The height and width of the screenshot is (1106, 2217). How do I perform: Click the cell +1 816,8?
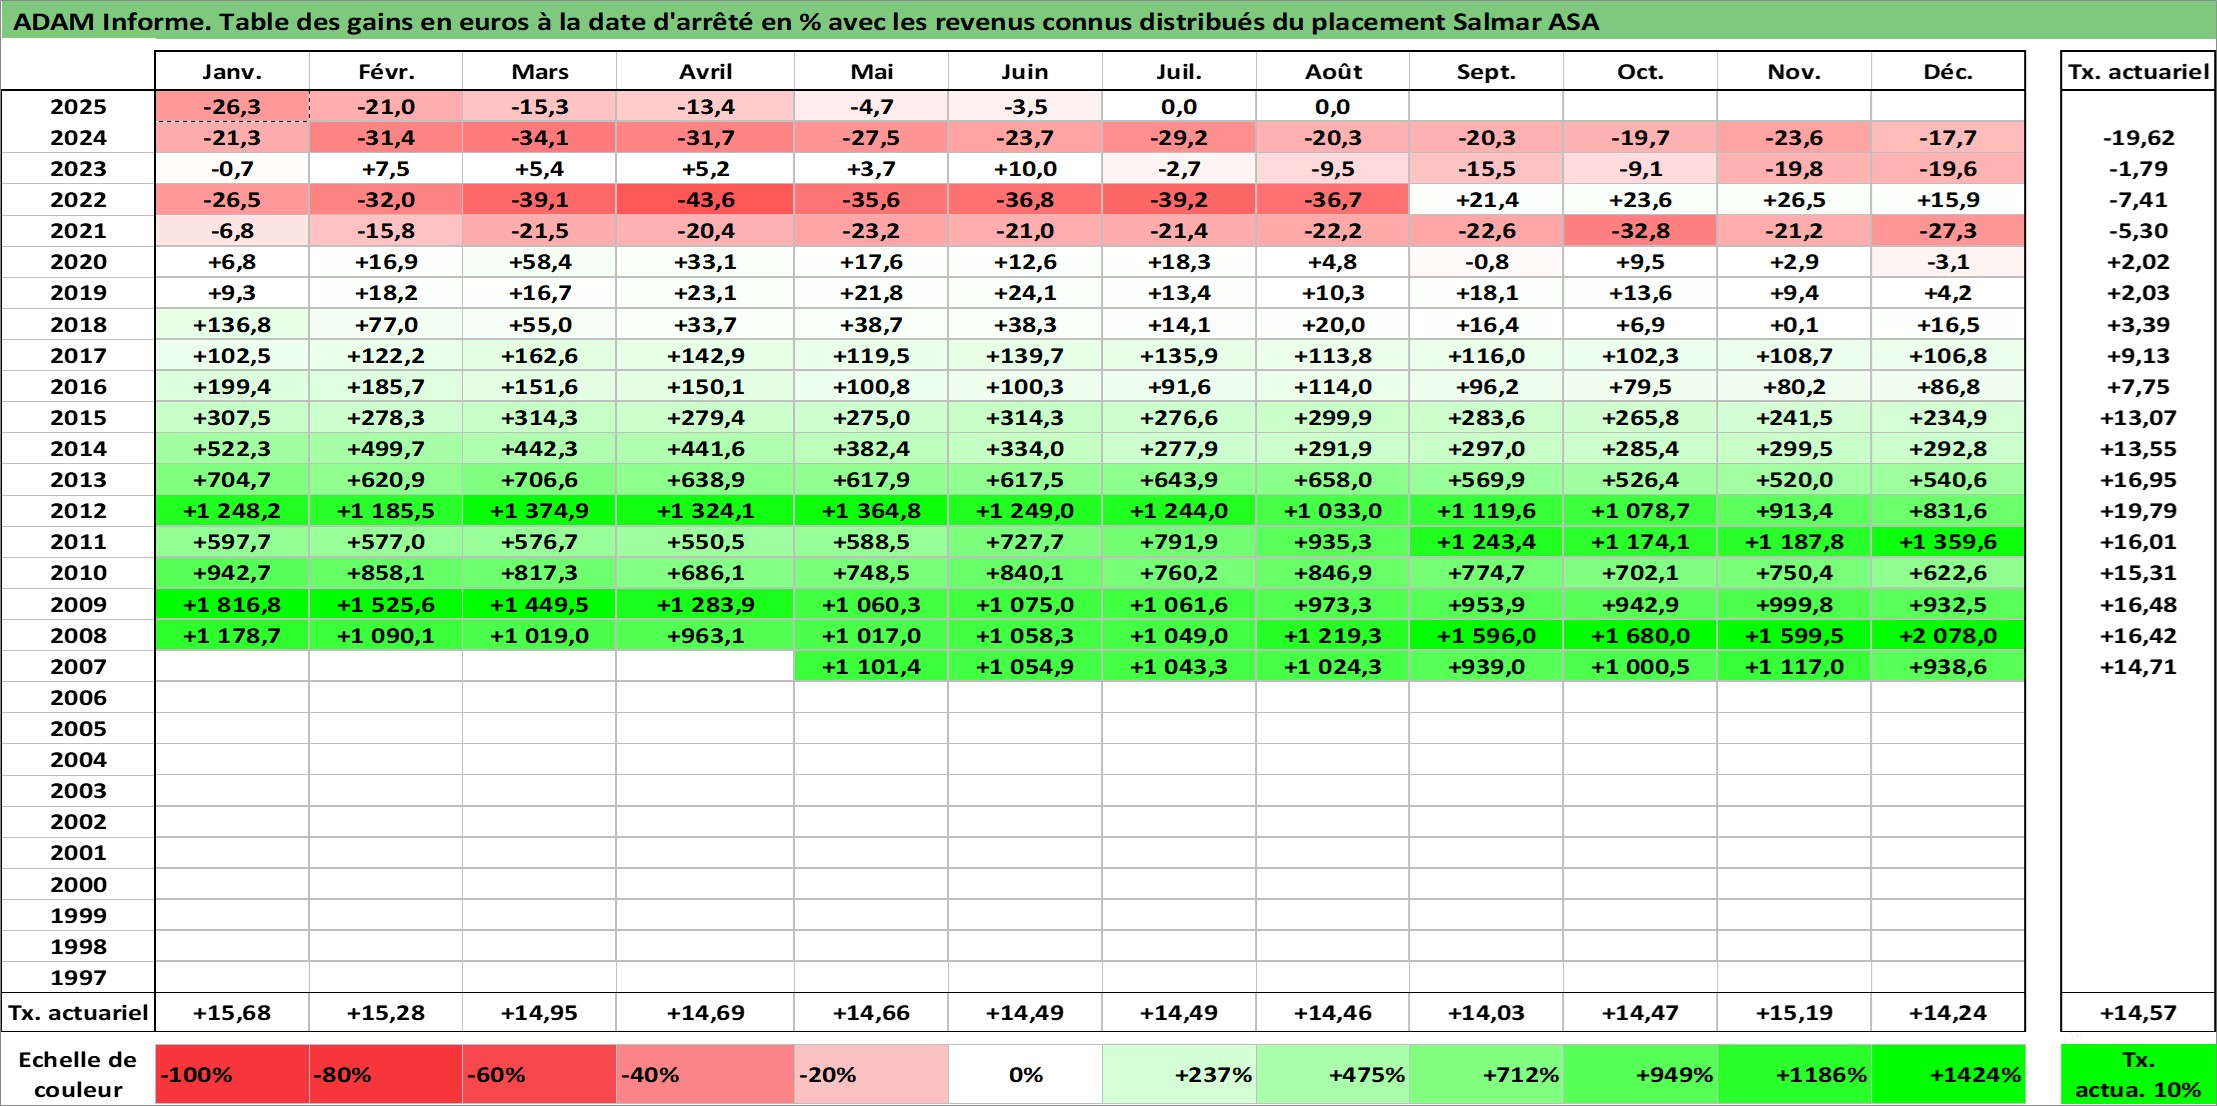(x=232, y=604)
